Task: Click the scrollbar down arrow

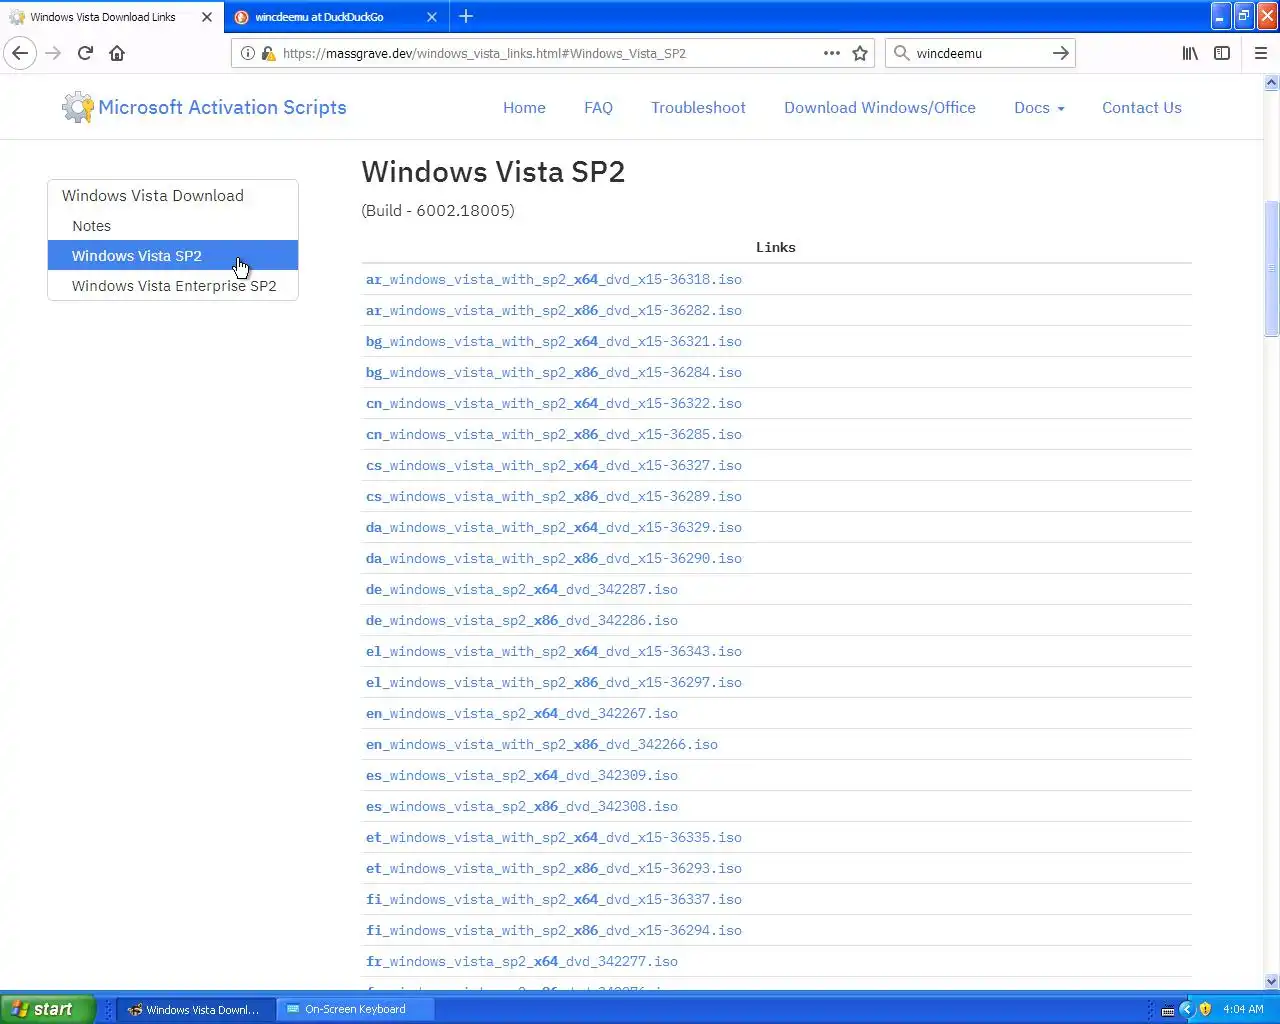Action: coord(1272,981)
